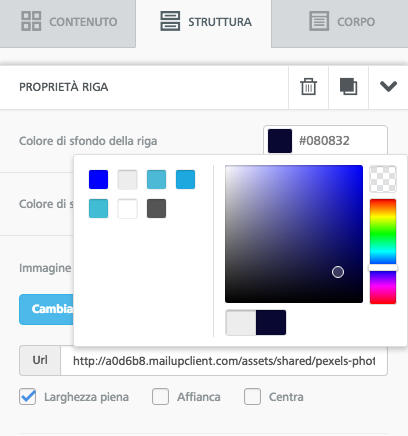Click the row background color preview box

pyautogui.click(x=280, y=141)
